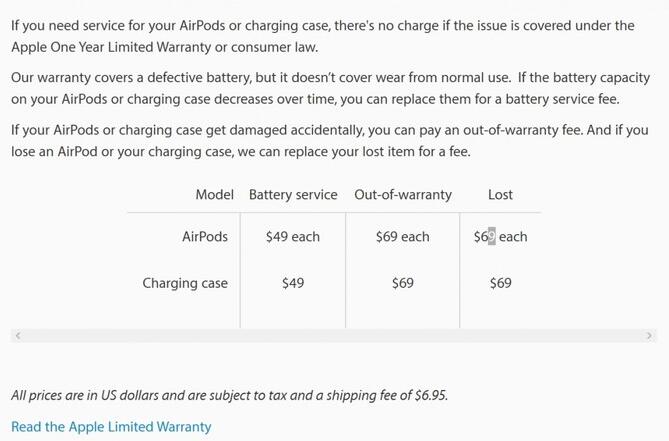Click the paragraph about Apple One Year Limited Warranty

[x=323, y=36]
